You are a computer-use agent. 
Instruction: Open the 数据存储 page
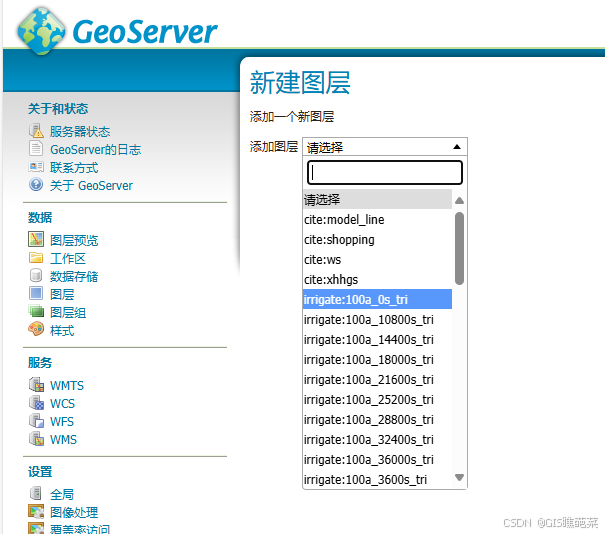(x=74, y=277)
